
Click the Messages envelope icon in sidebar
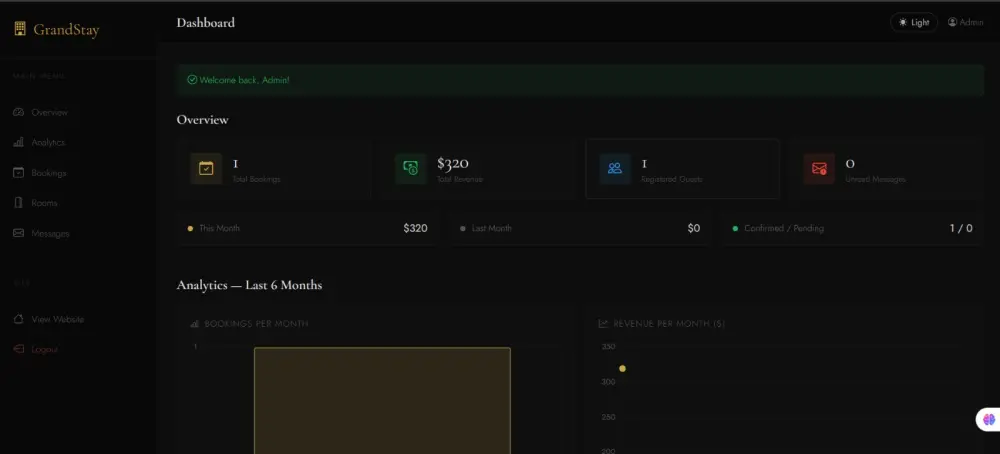[18, 233]
